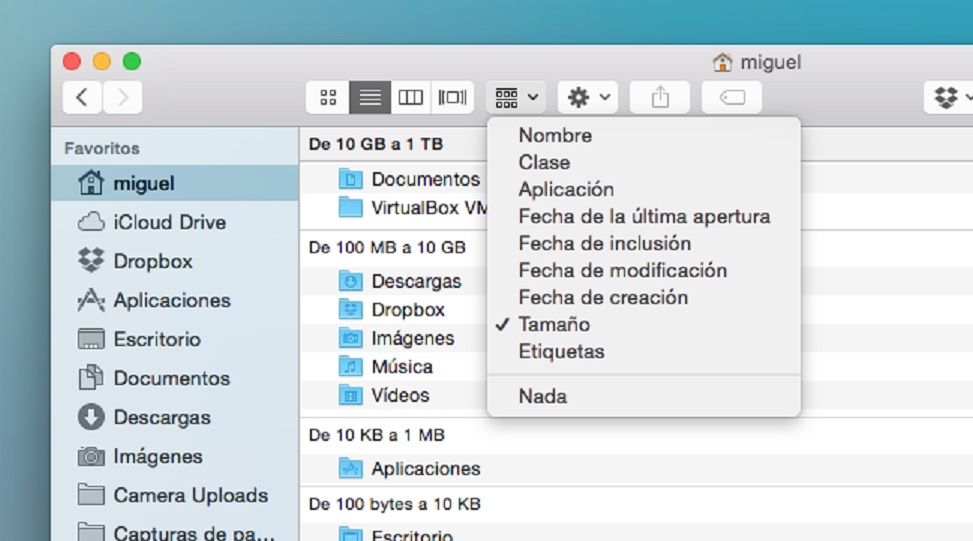Switch to Cover Flow view

tap(452, 97)
